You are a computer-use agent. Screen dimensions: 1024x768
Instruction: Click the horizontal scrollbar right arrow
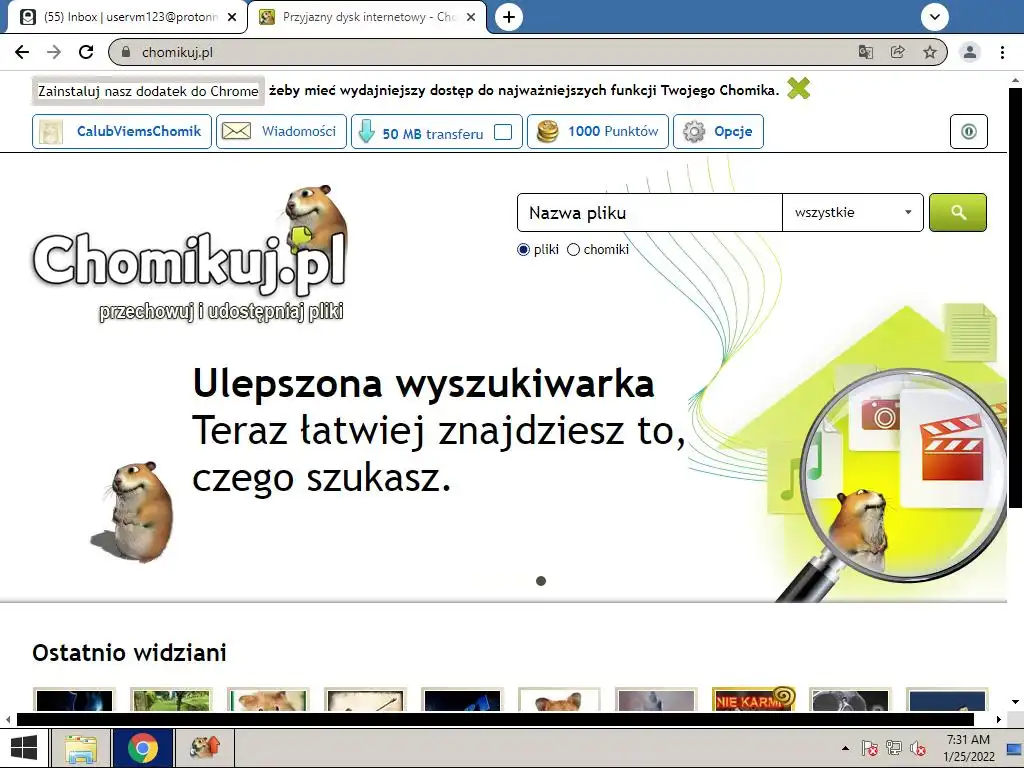point(999,720)
